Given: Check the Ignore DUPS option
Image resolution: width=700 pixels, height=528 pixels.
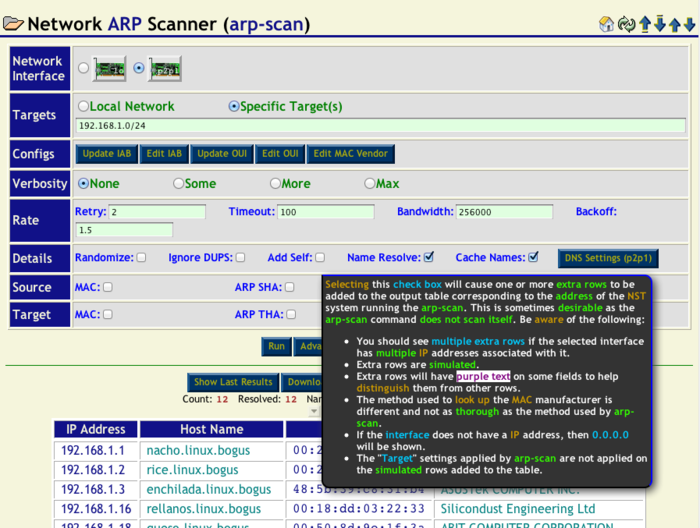Looking at the screenshot, I should (240, 257).
